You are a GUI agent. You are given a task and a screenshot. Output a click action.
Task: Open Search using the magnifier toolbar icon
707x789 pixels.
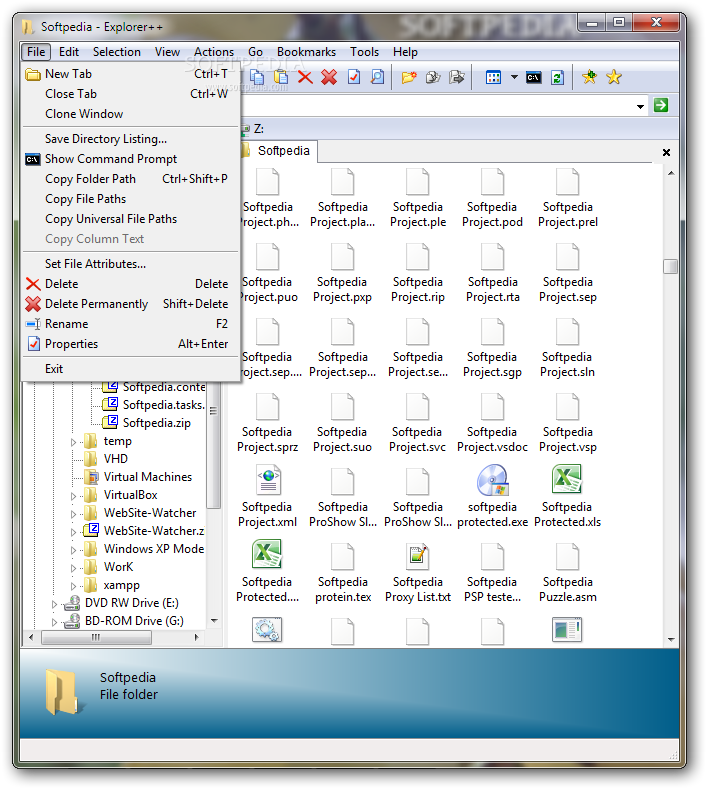point(377,77)
